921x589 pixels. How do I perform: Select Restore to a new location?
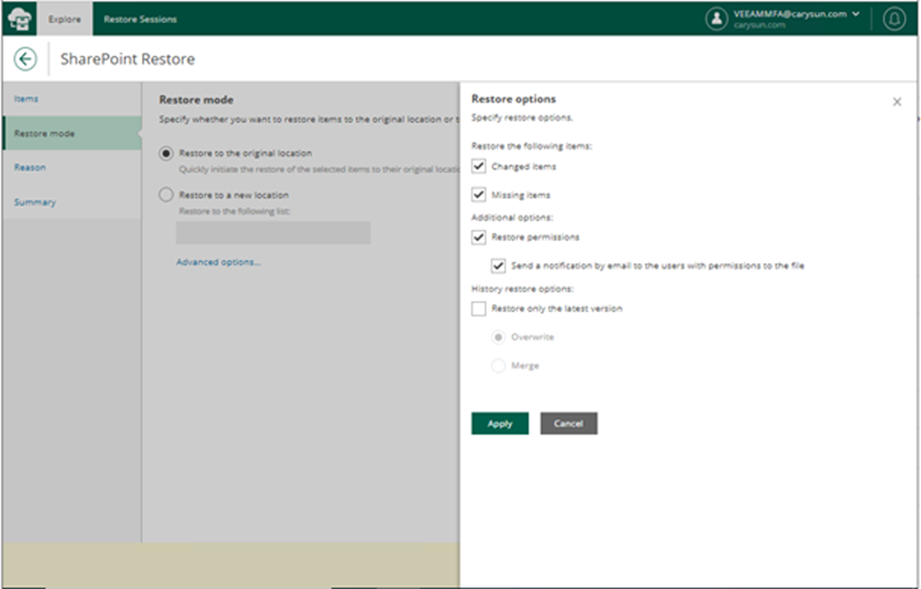166,195
